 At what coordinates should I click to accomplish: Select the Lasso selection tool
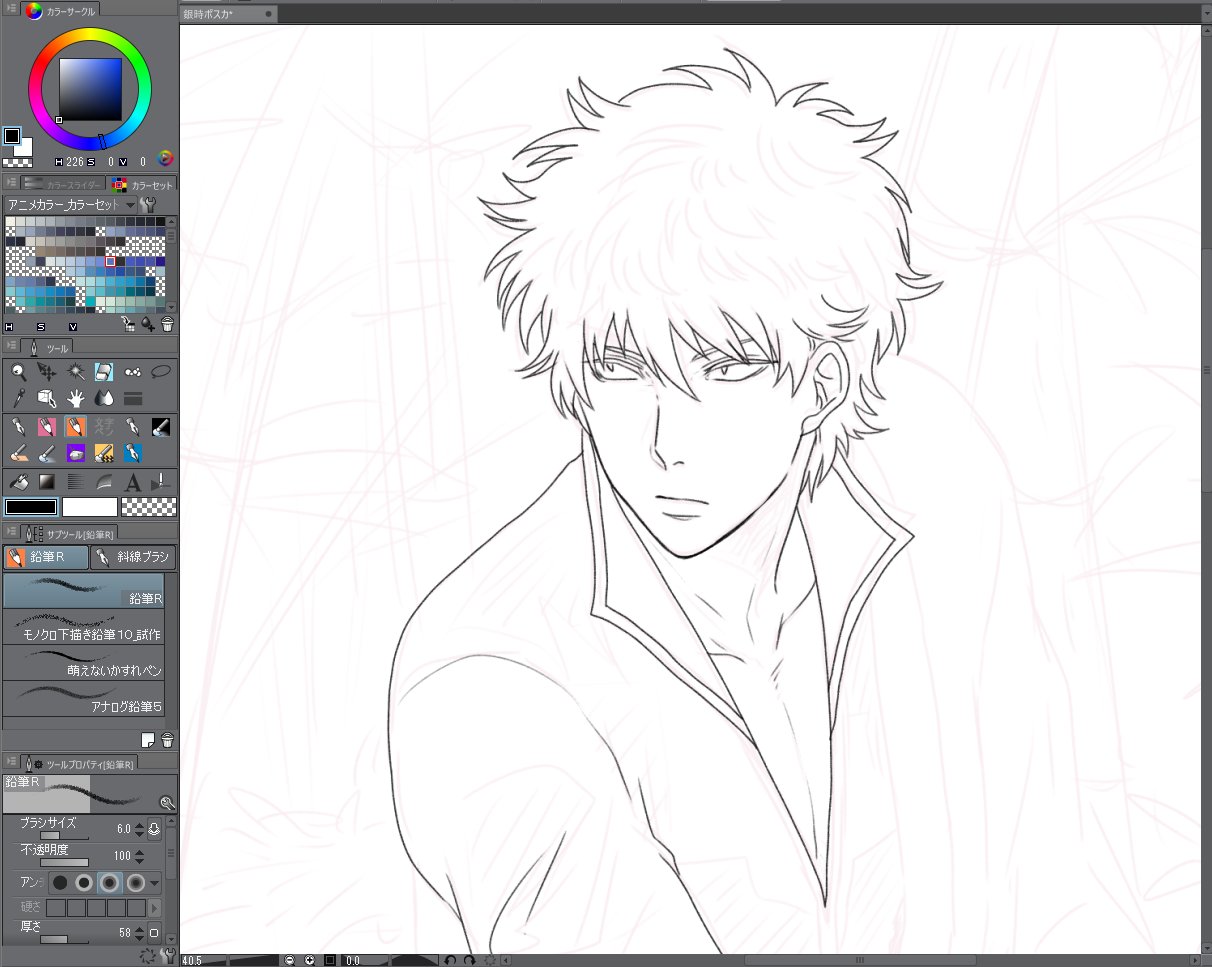[x=161, y=372]
